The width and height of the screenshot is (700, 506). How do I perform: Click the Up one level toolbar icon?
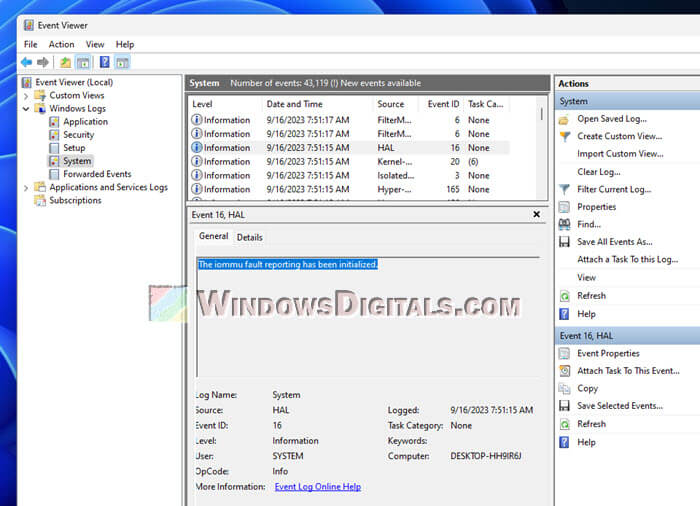[66, 62]
